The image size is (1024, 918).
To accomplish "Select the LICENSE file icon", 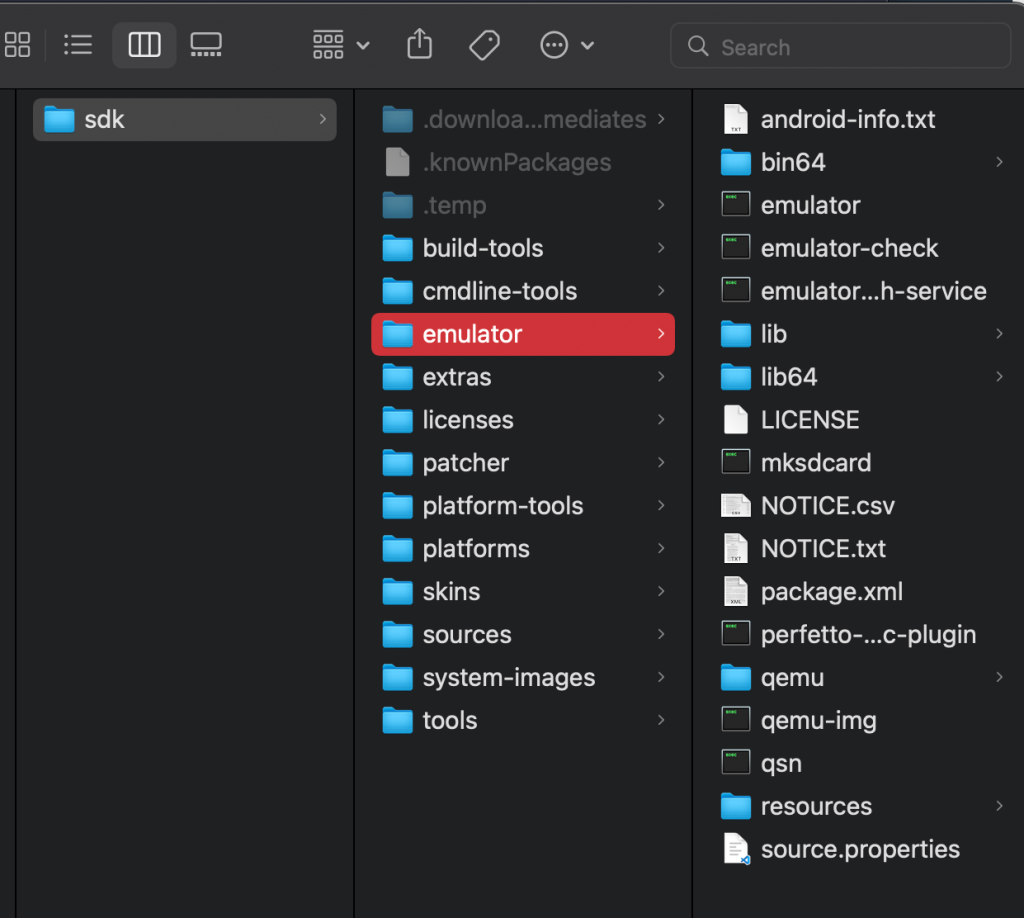I will [735, 420].
